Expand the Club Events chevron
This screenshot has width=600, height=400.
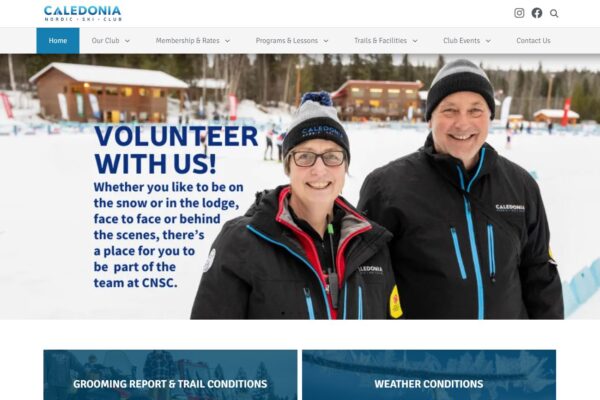point(488,41)
